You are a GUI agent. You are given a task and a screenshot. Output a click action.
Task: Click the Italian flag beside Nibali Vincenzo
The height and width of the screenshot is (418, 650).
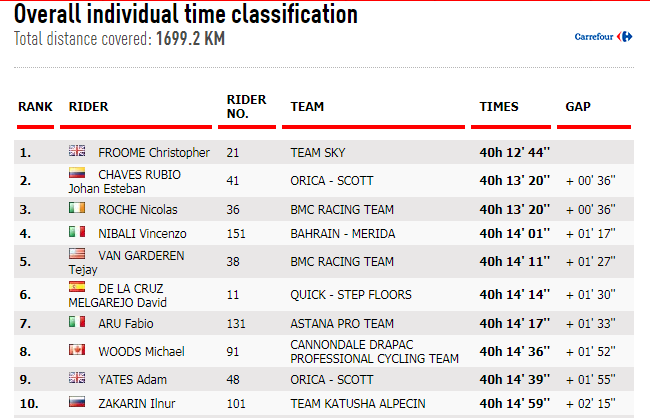[x=77, y=231]
